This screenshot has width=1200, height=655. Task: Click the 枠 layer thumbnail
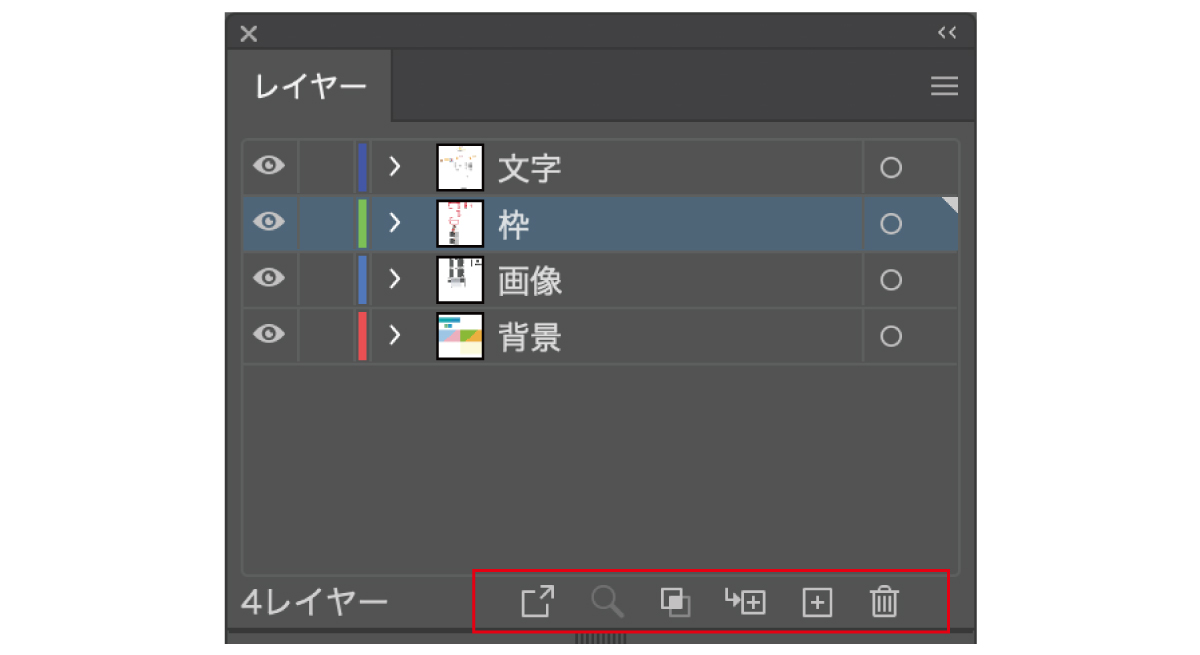tap(460, 224)
